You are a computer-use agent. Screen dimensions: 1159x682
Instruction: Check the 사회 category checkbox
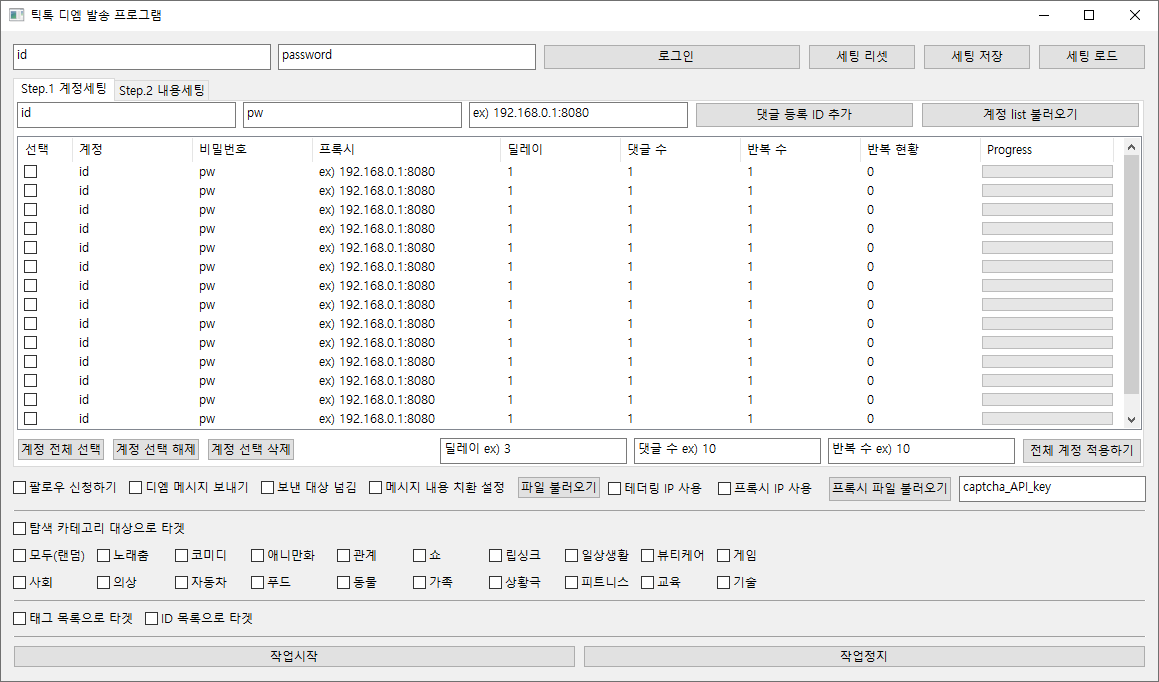(20, 583)
